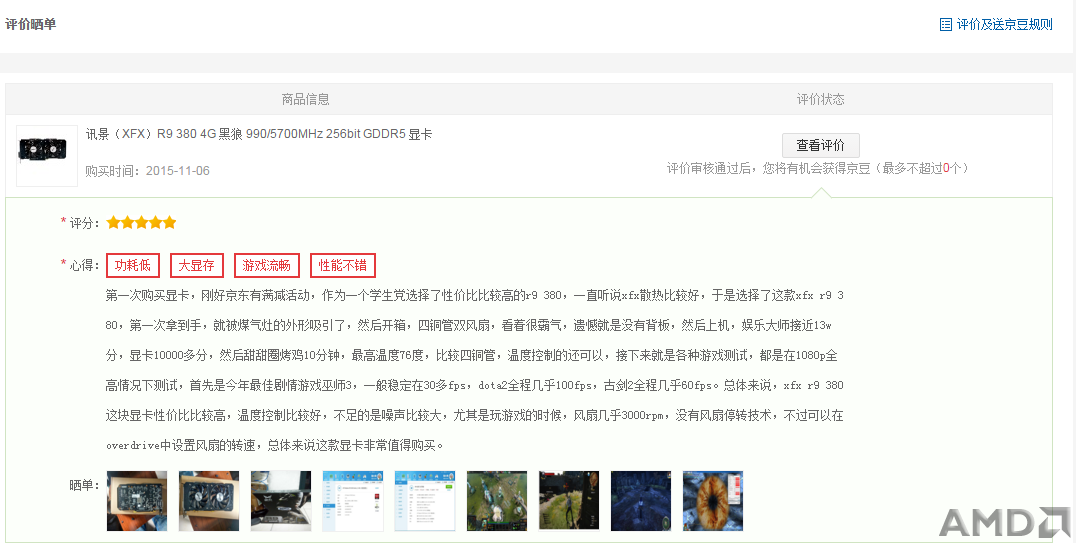Open fifth 晒单 benchmark screenshot thumbnail
Screen dimensions: 1076x543
click(425, 500)
